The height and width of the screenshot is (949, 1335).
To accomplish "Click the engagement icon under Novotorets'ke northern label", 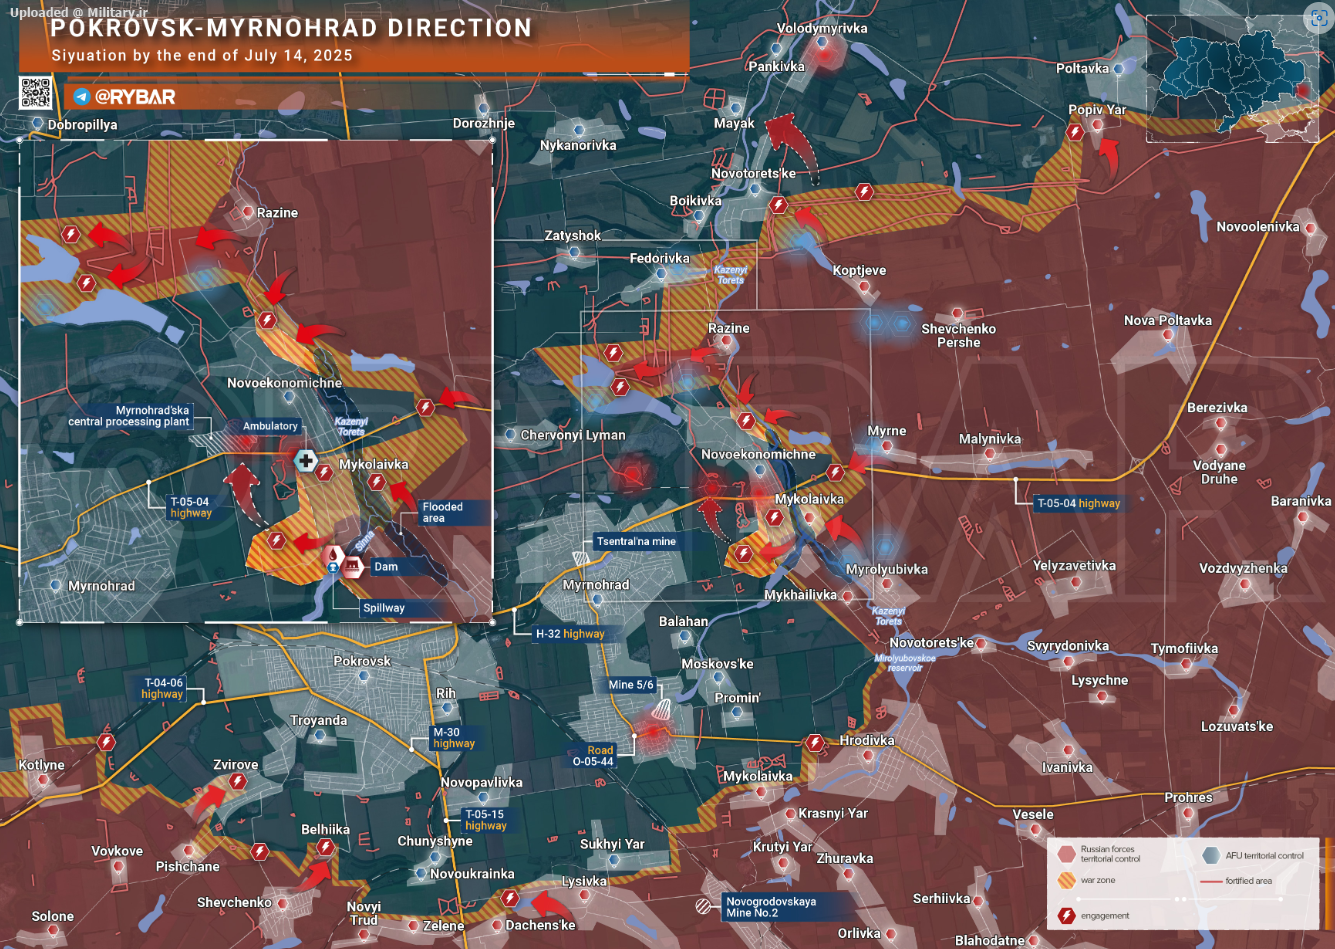I will pos(778,205).
